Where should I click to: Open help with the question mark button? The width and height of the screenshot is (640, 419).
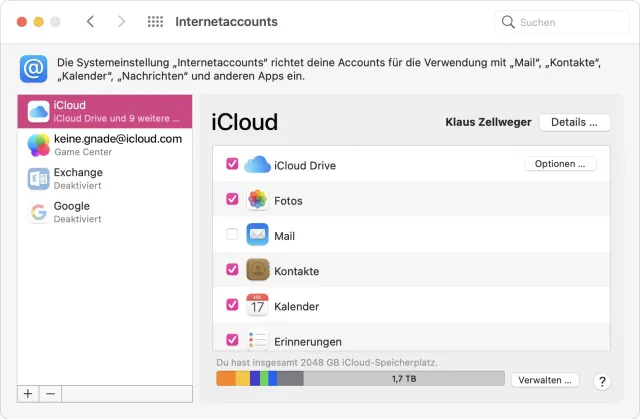click(602, 381)
